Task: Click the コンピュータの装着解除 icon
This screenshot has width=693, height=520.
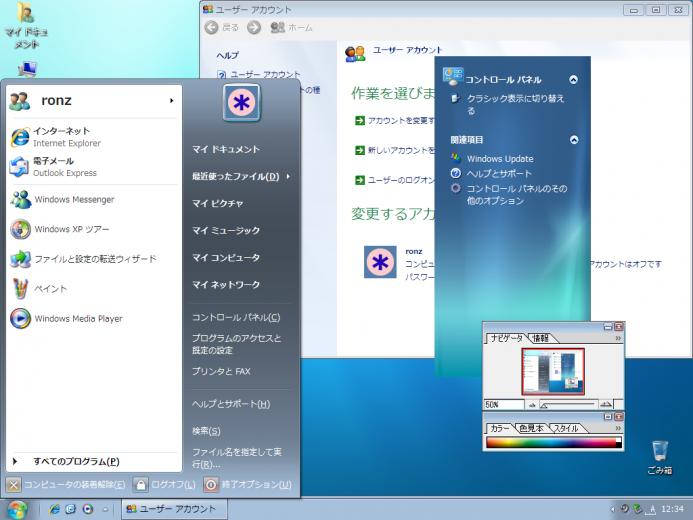Action: (14, 485)
